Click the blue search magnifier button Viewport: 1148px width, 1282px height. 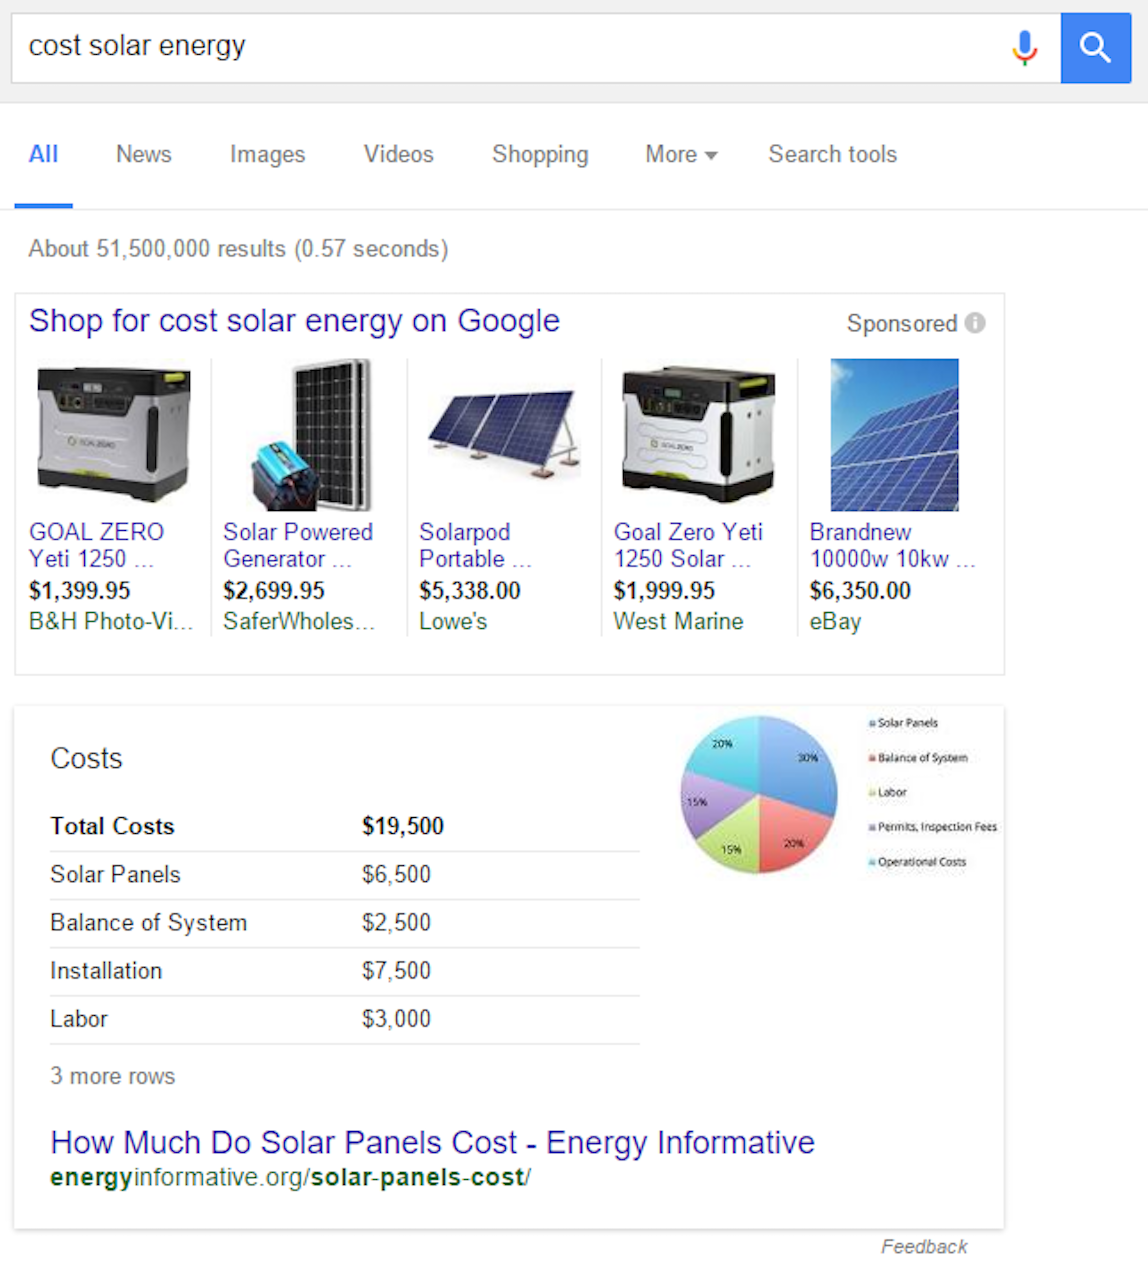[x=1096, y=46]
